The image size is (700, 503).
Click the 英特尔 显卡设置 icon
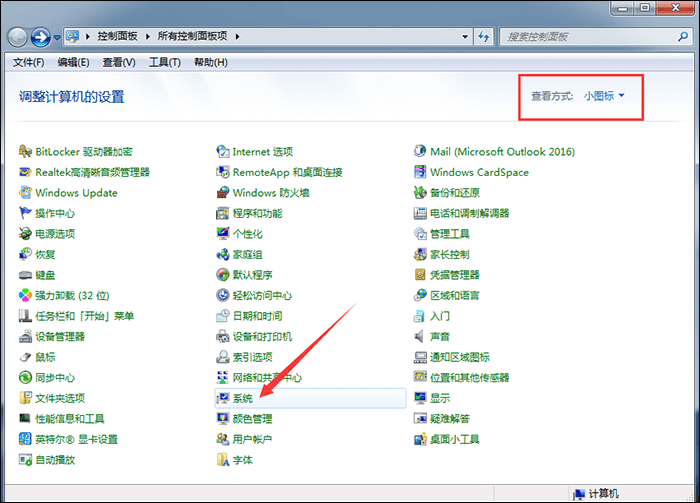[25, 439]
